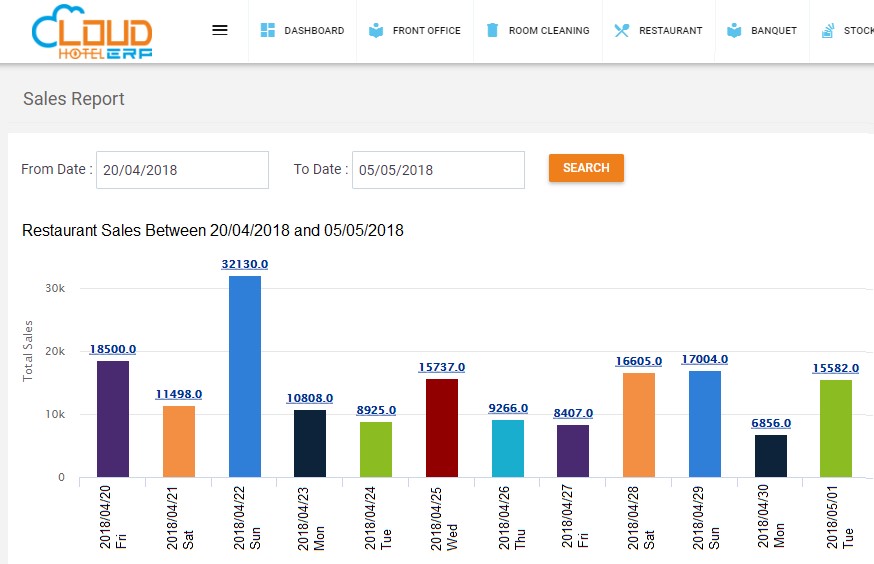Viewport: 874px width, 564px height.
Task: Click the Restaurant fork and spoon icon
Action: point(621,30)
